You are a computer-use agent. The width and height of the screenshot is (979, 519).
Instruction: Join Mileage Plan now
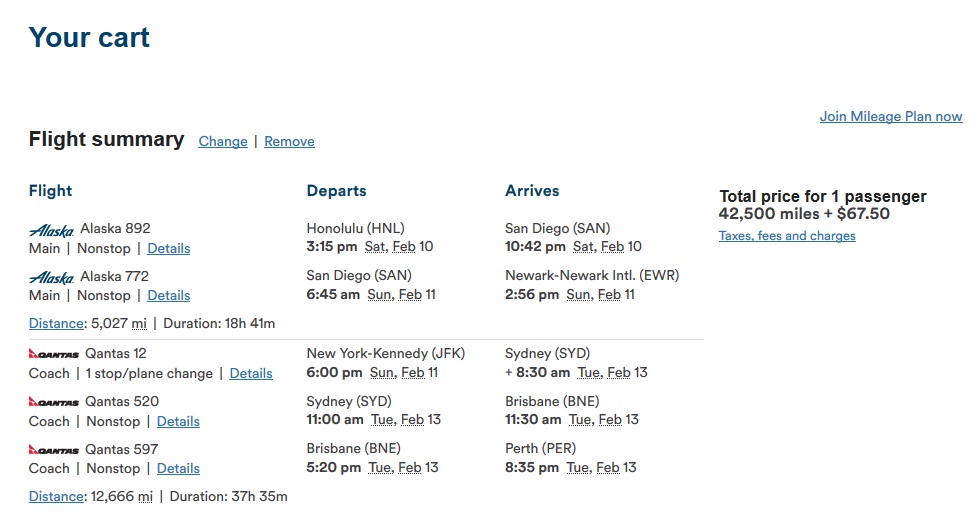tap(890, 116)
